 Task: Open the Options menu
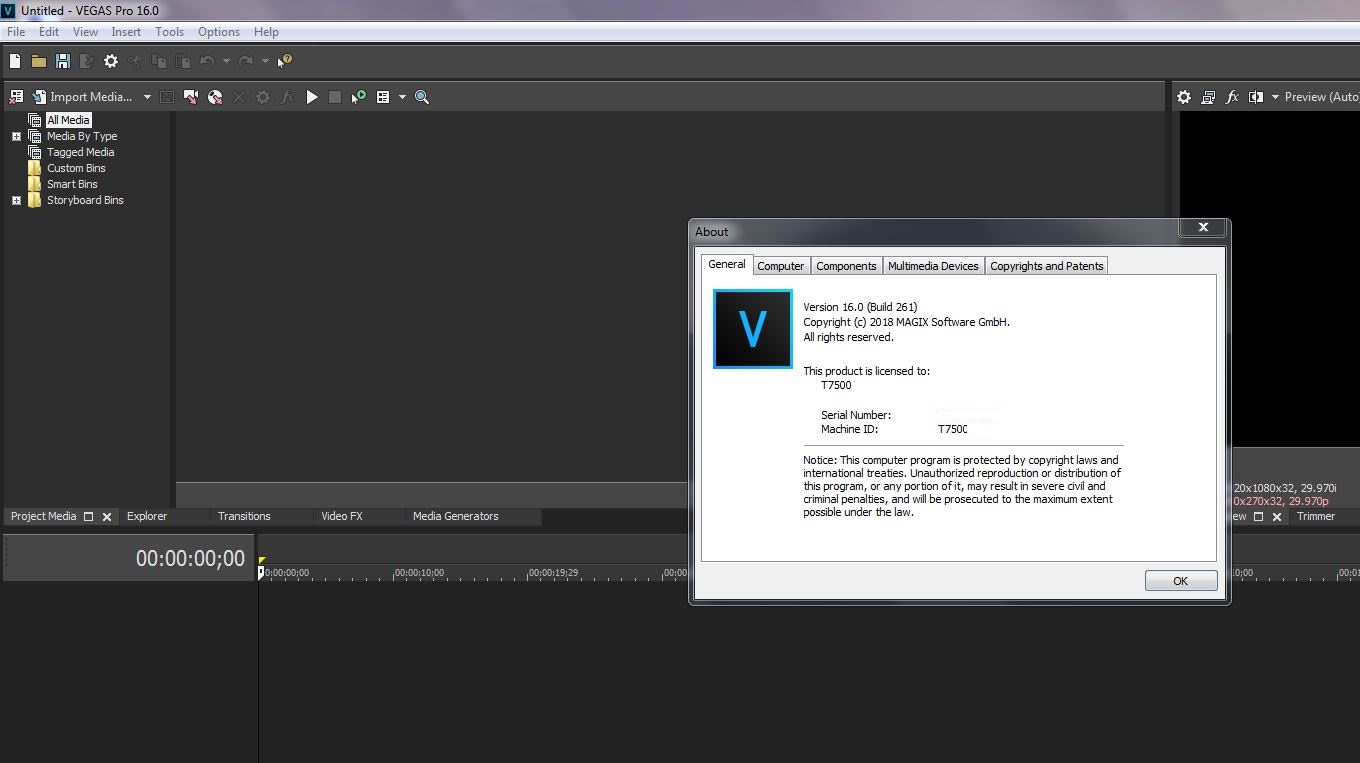219,32
